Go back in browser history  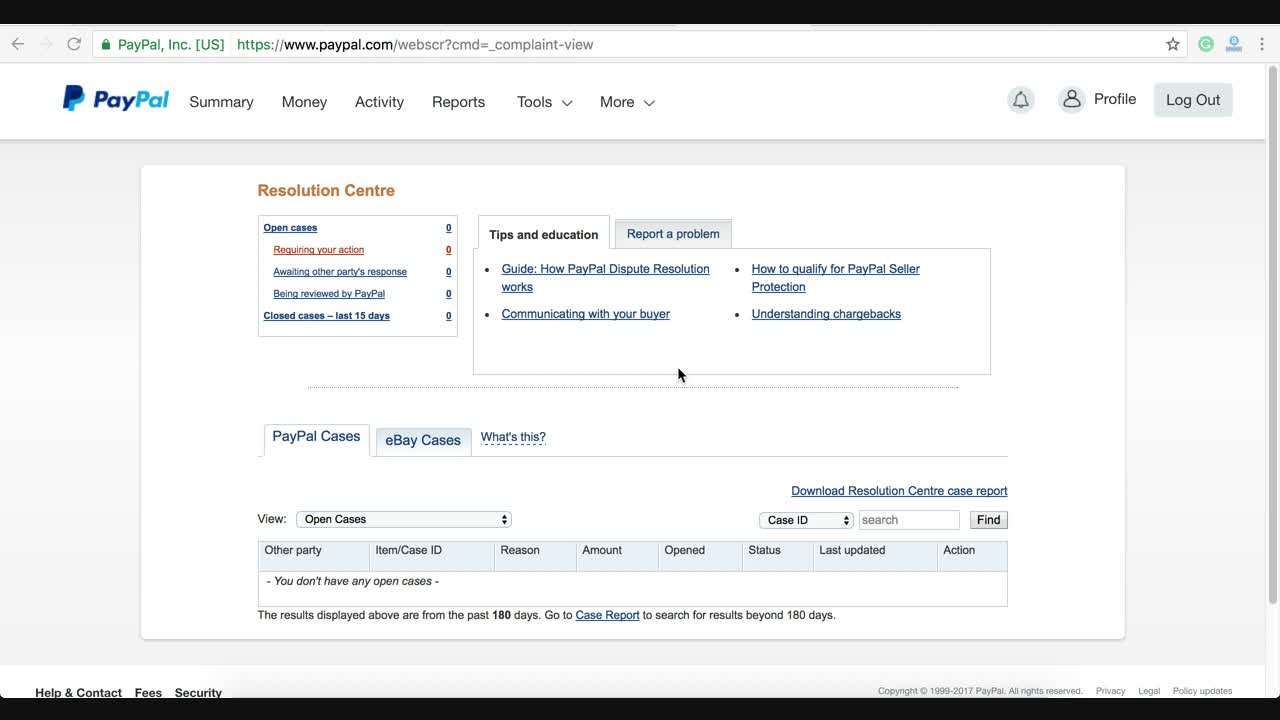tap(17, 44)
